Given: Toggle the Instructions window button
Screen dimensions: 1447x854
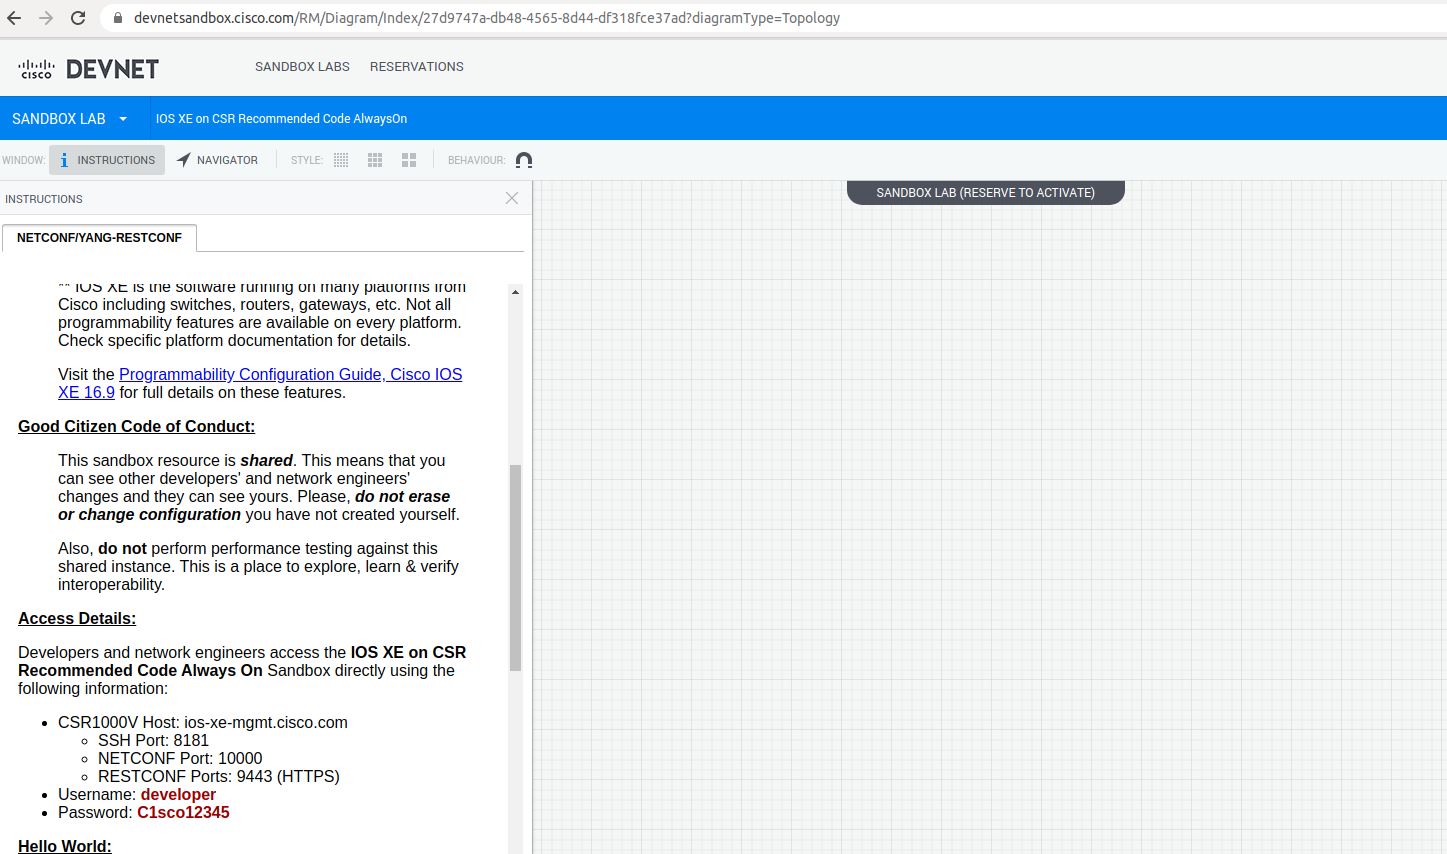Looking at the screenshot, I should [107, 160].
